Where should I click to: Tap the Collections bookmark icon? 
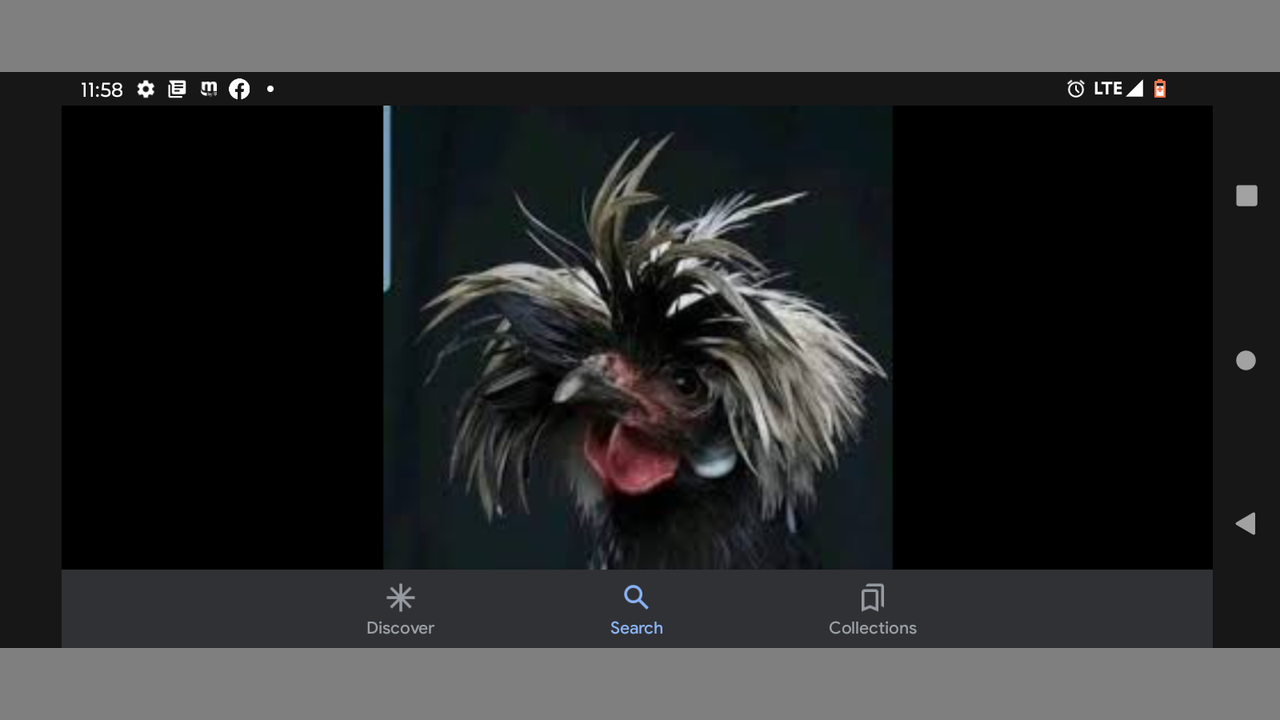click(872, 598)
